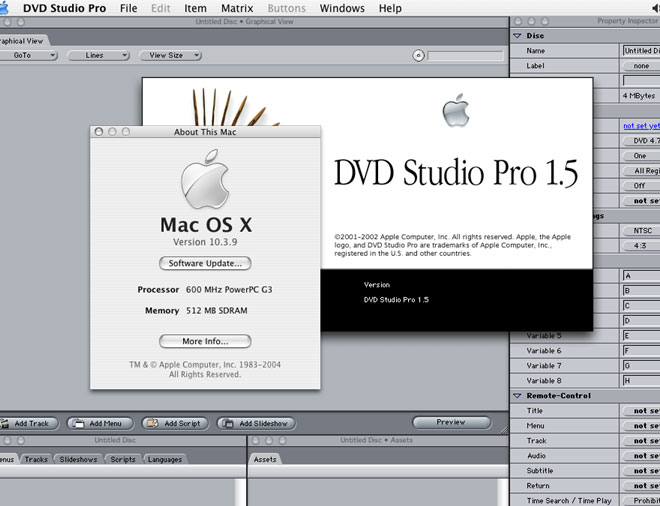Click the Add Track button
The width and height of the screenshot is (660, 506).
[29, 423]
